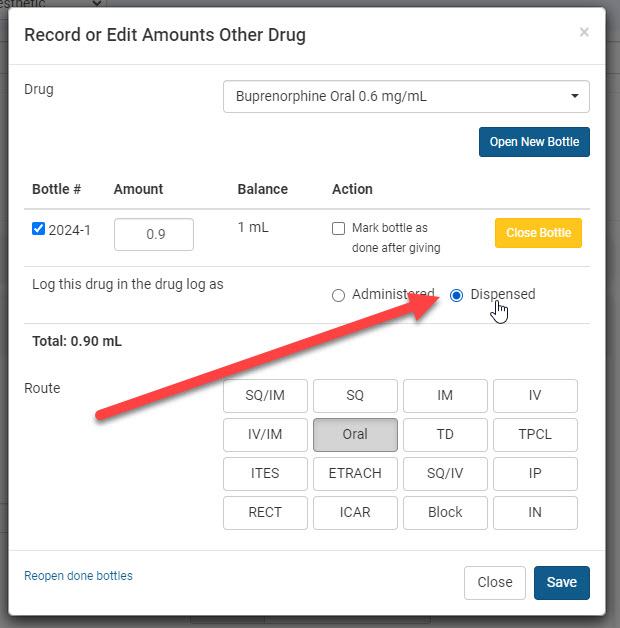The width and height of the screenshot is (620, 628).
Task: Open the Drug dropdown list
Action: (x=406, y=97)
